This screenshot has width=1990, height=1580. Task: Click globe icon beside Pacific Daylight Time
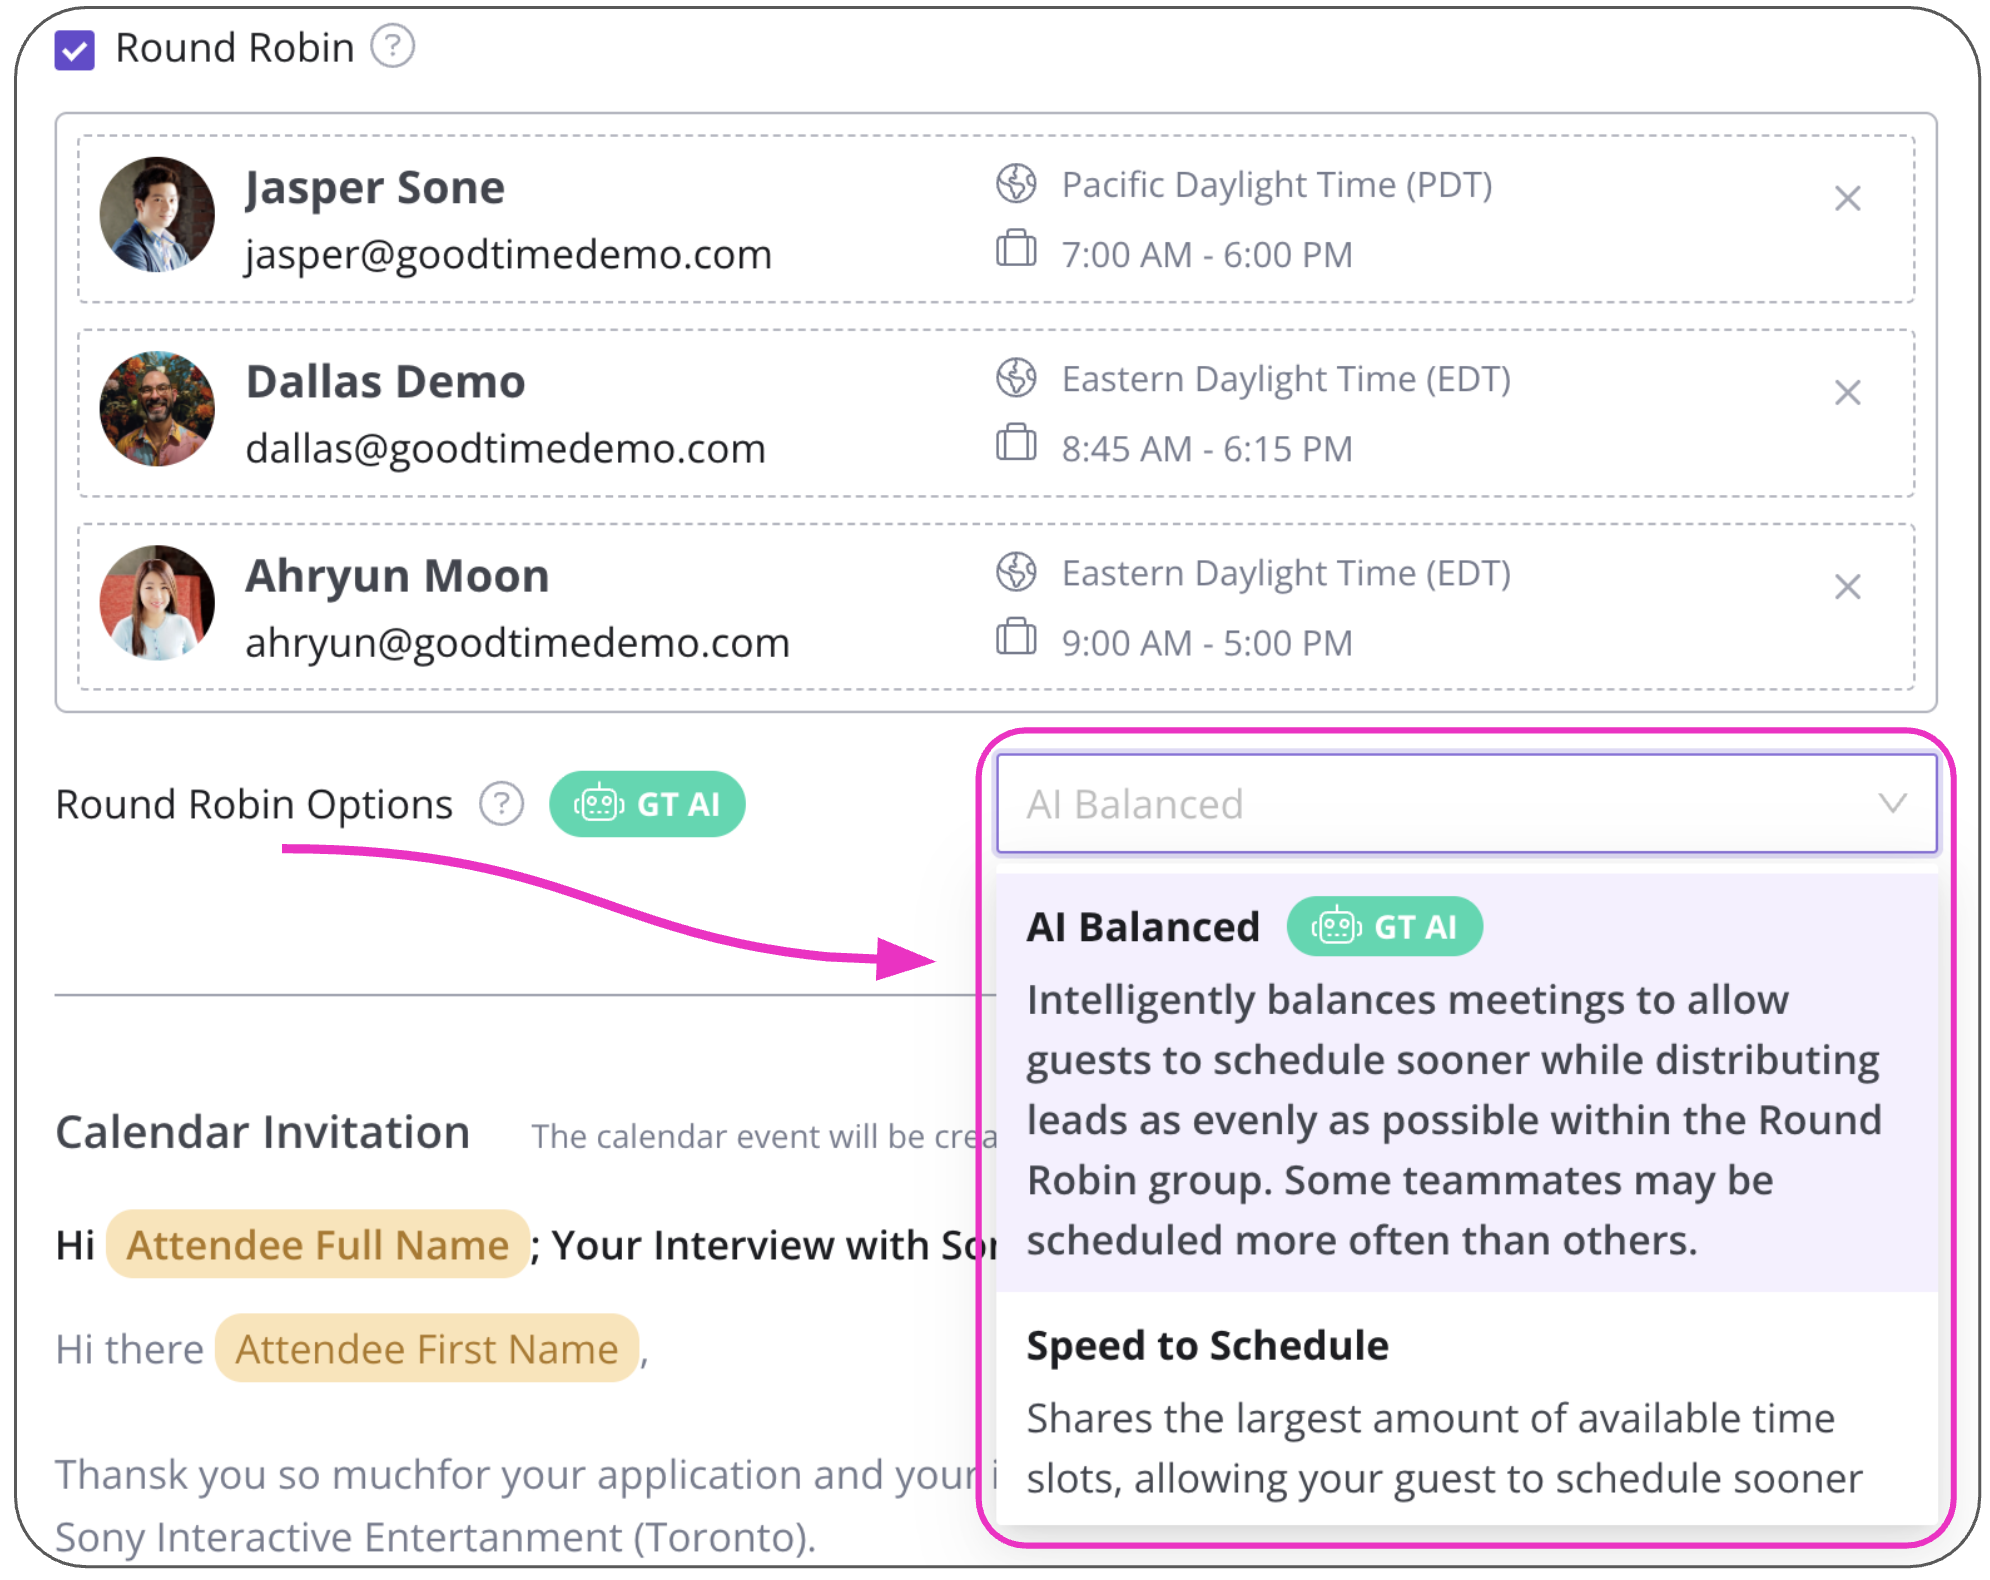tap(1015, 184)
